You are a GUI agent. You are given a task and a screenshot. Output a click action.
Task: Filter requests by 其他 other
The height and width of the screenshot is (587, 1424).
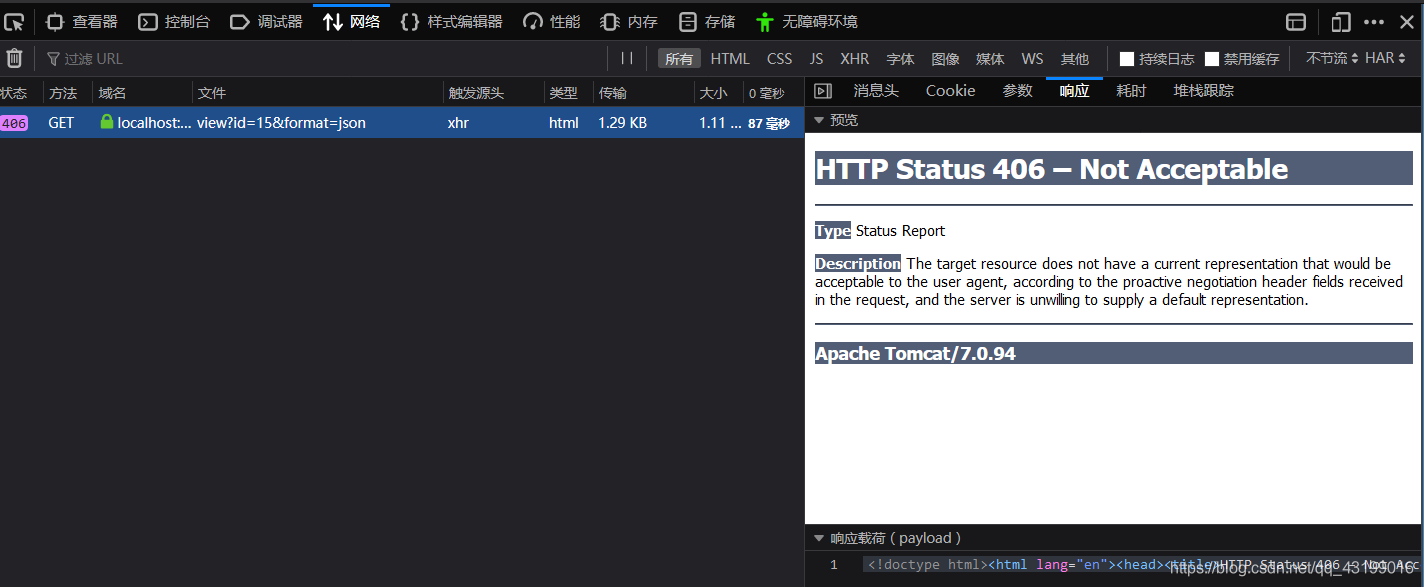tap(1075, 59)
